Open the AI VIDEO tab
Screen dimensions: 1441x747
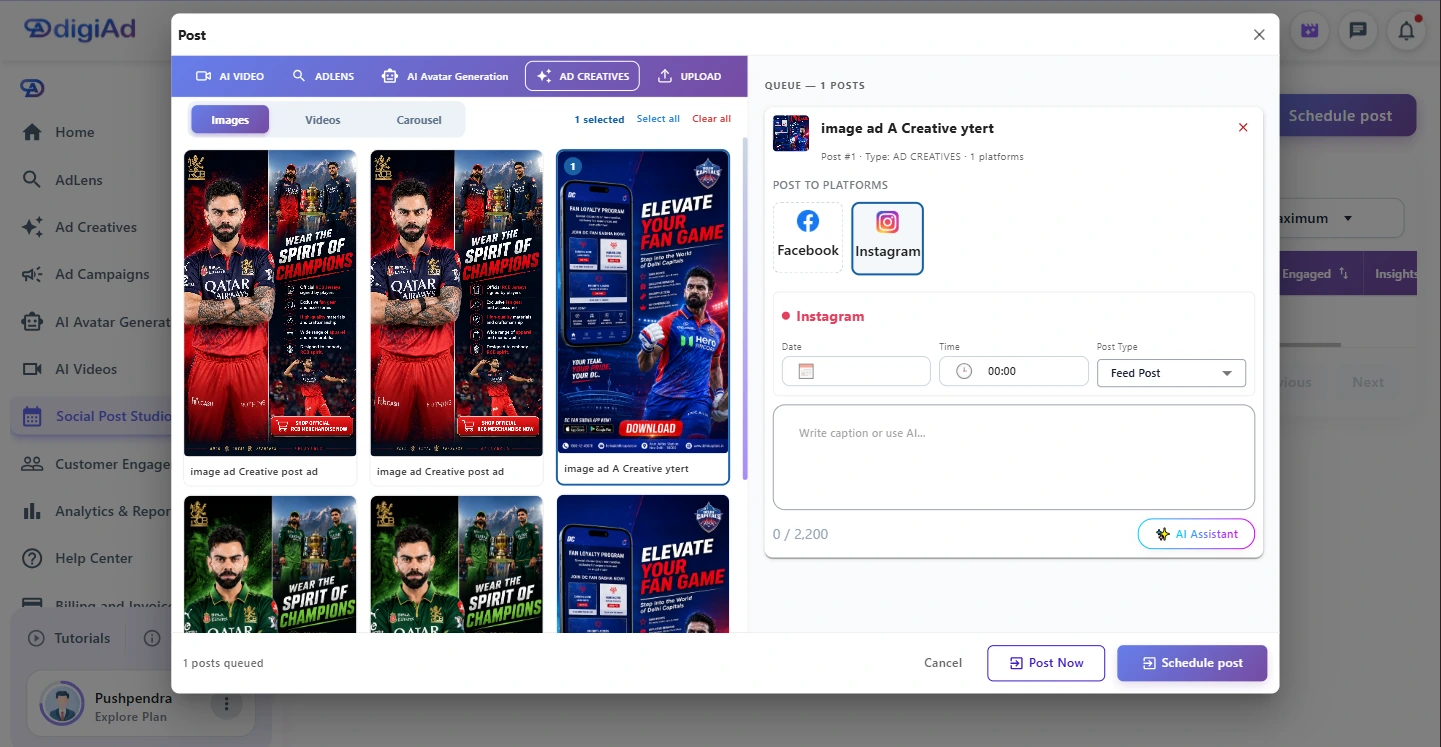click(x=229, y=76)
